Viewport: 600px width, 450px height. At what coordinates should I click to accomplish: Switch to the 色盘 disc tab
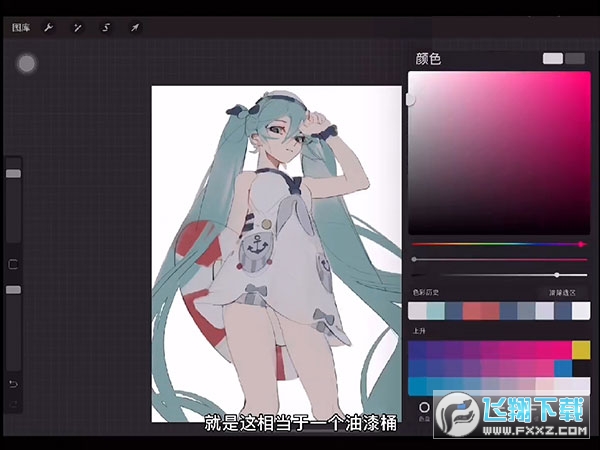click(x=424, y=411)
